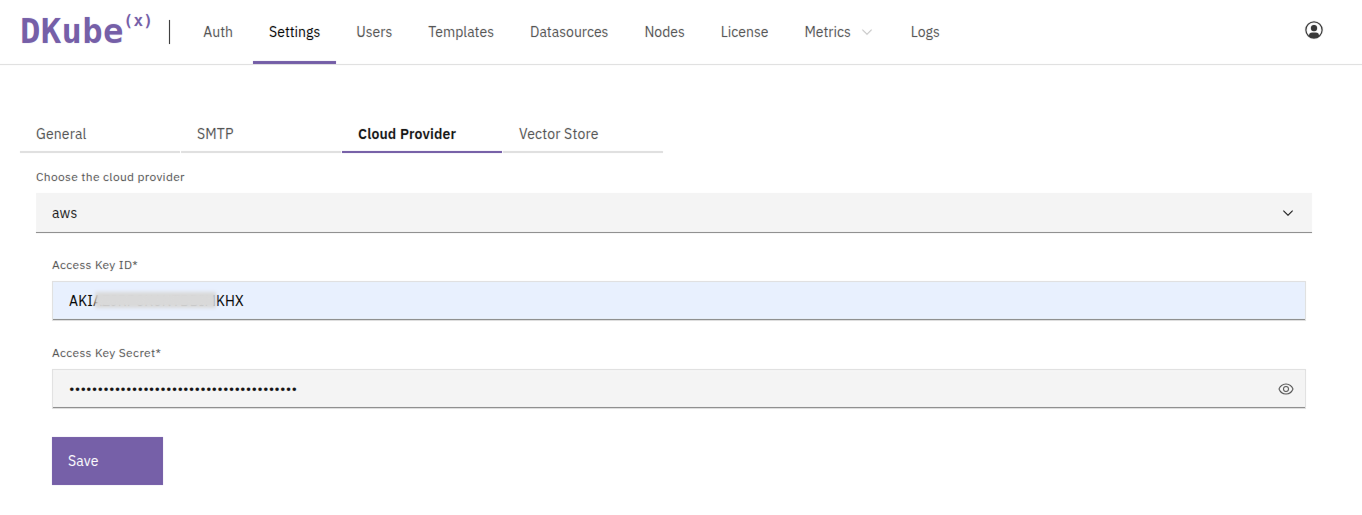
Task: Open the Users page
Action: (x=374, y=32)
